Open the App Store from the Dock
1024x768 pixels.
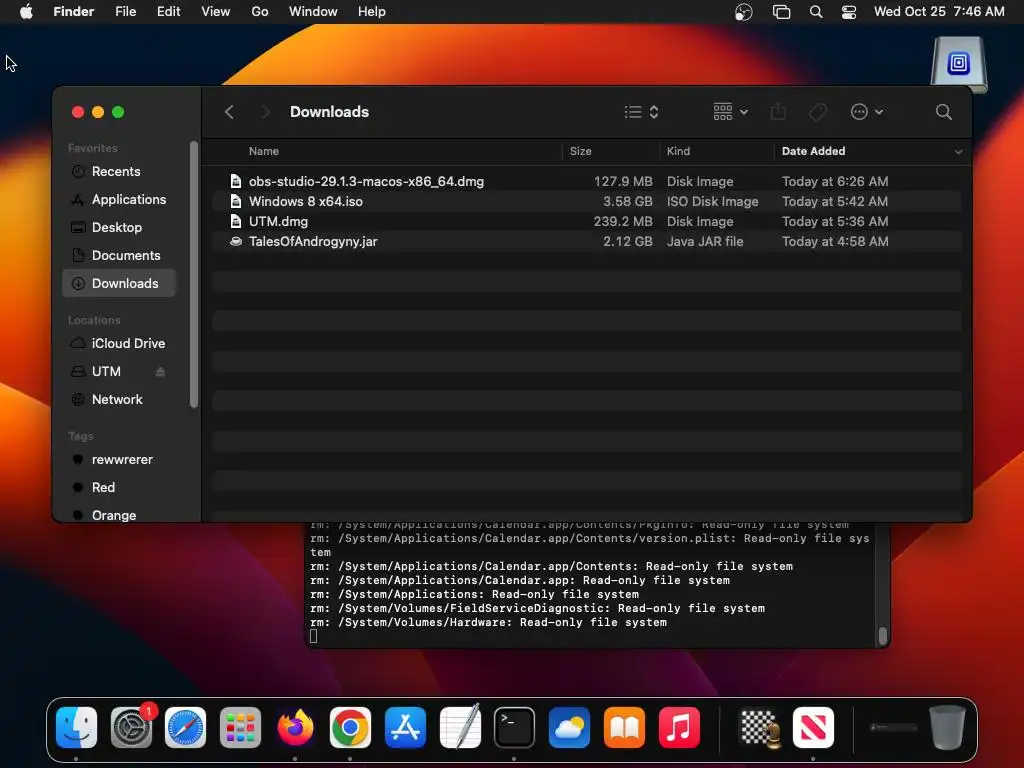405,727
